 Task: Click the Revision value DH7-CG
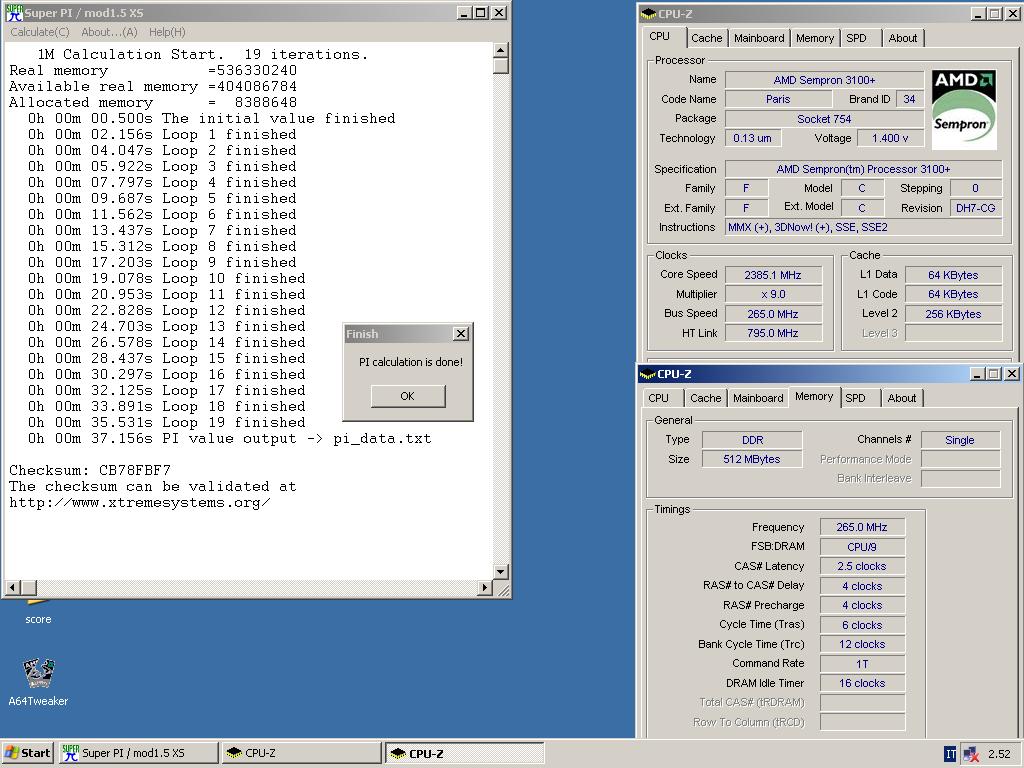pyautogui.click(x=976, y=208)
